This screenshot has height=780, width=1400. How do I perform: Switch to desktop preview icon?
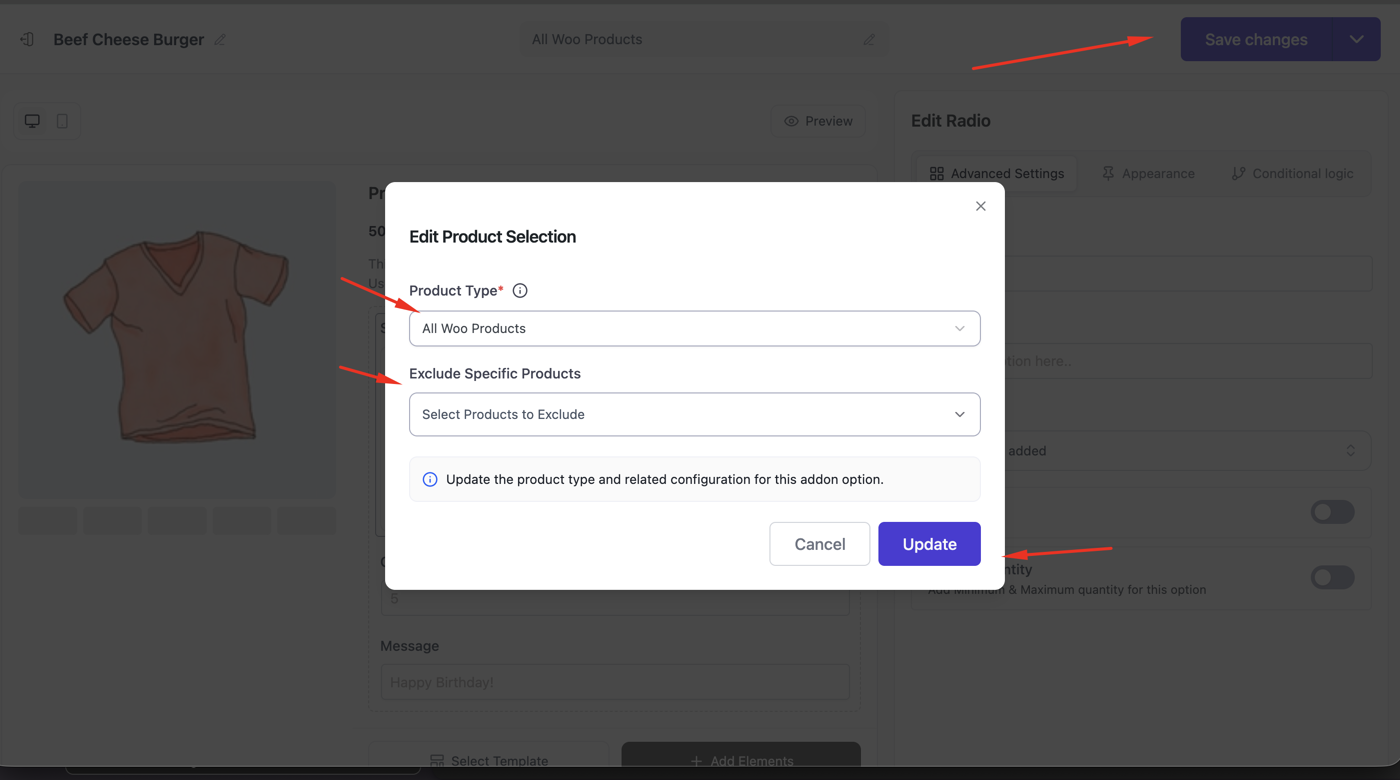[33, 121]
